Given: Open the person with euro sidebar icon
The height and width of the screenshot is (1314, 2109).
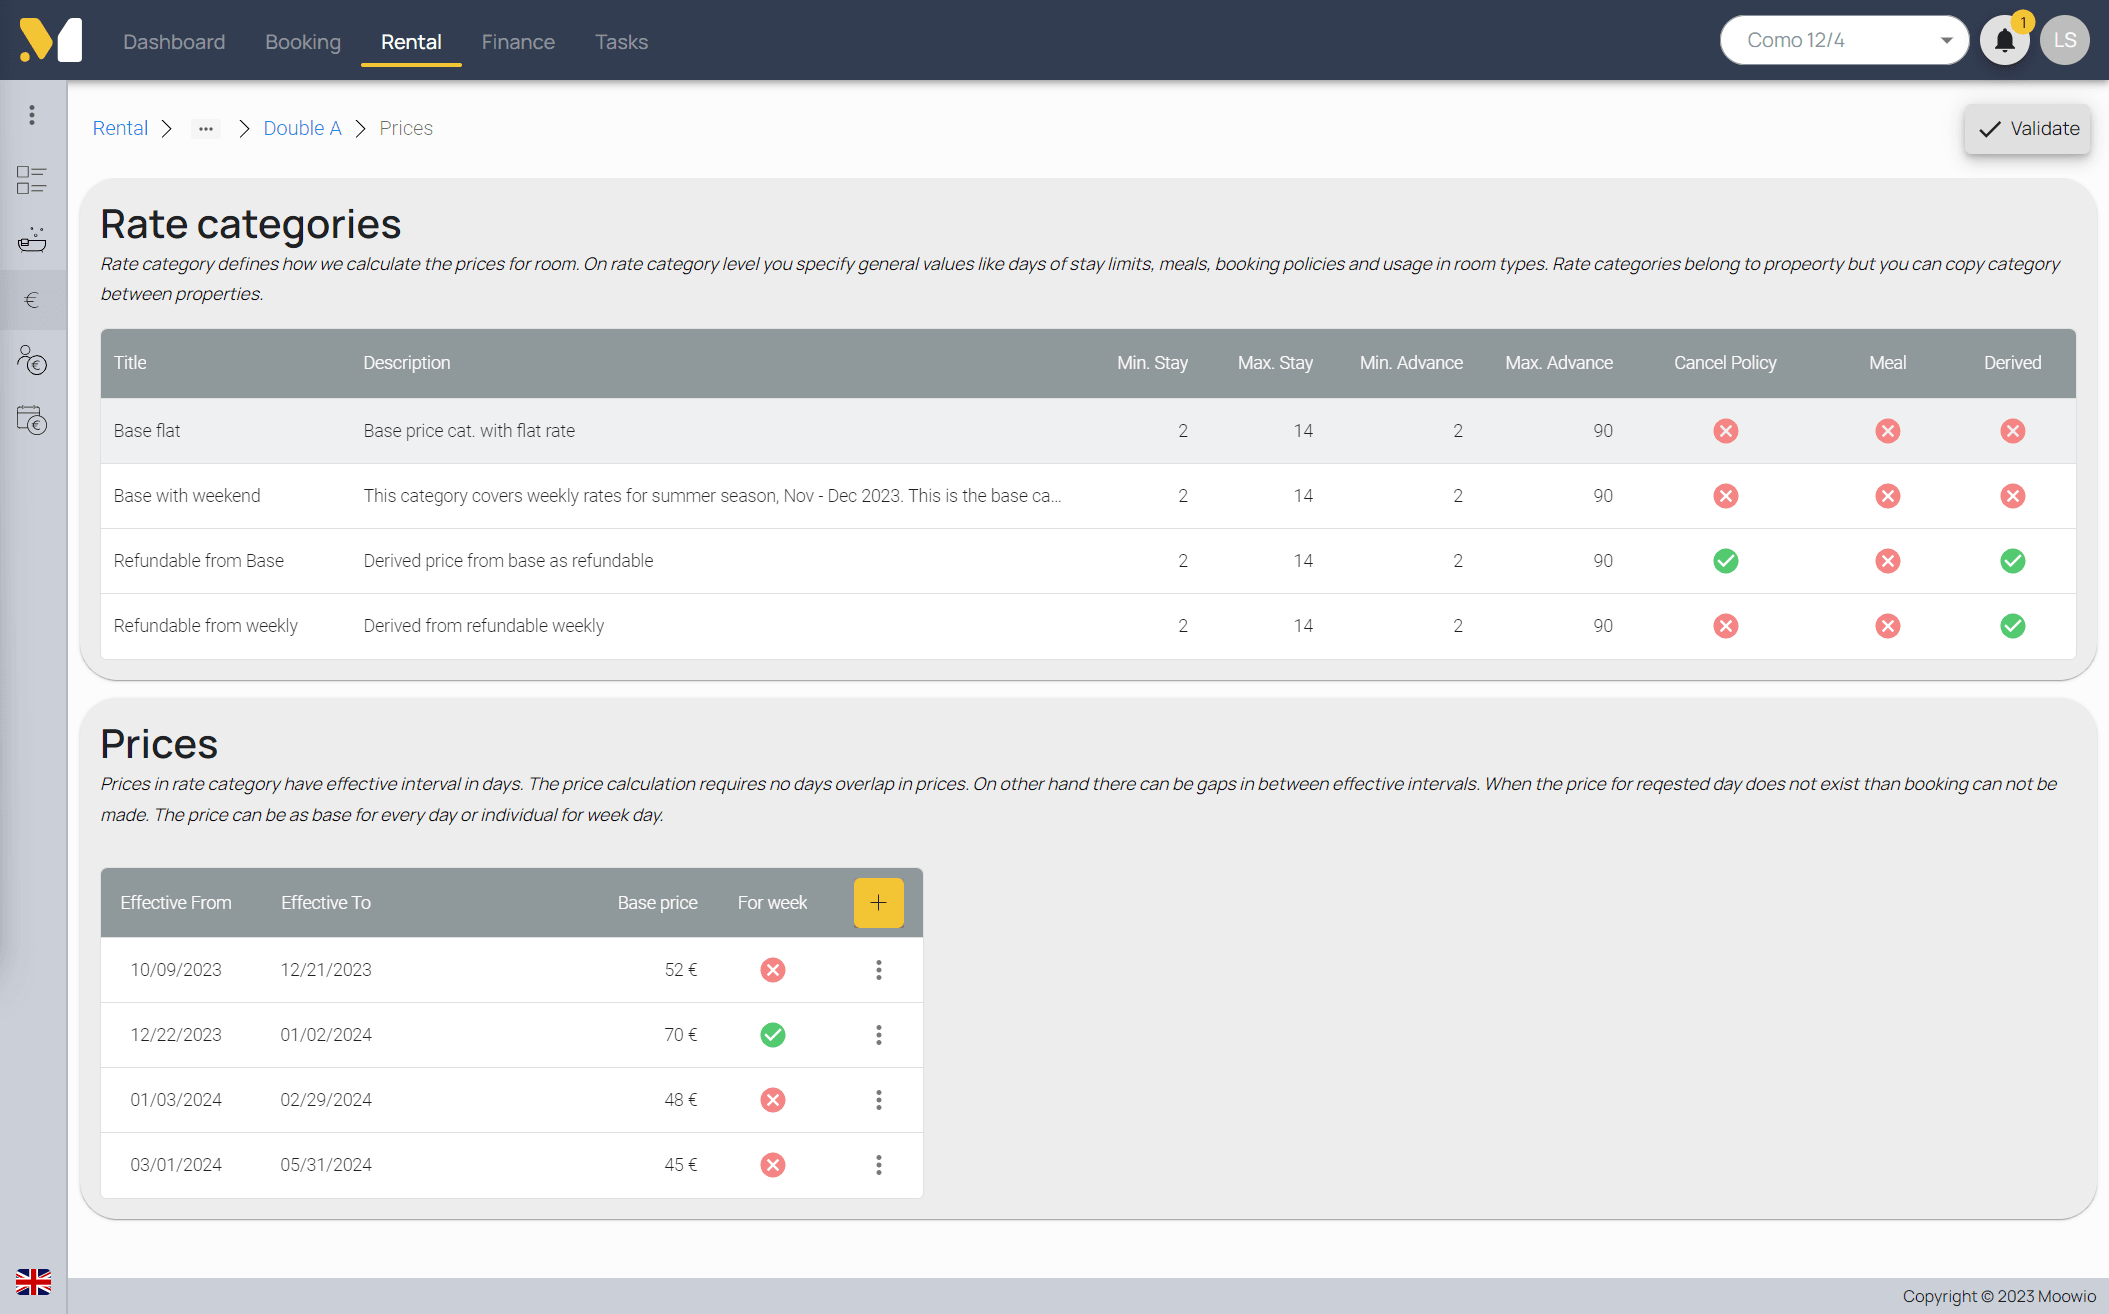Looking at the screenshot, I should pyautogui.click(x=32, y=360).
